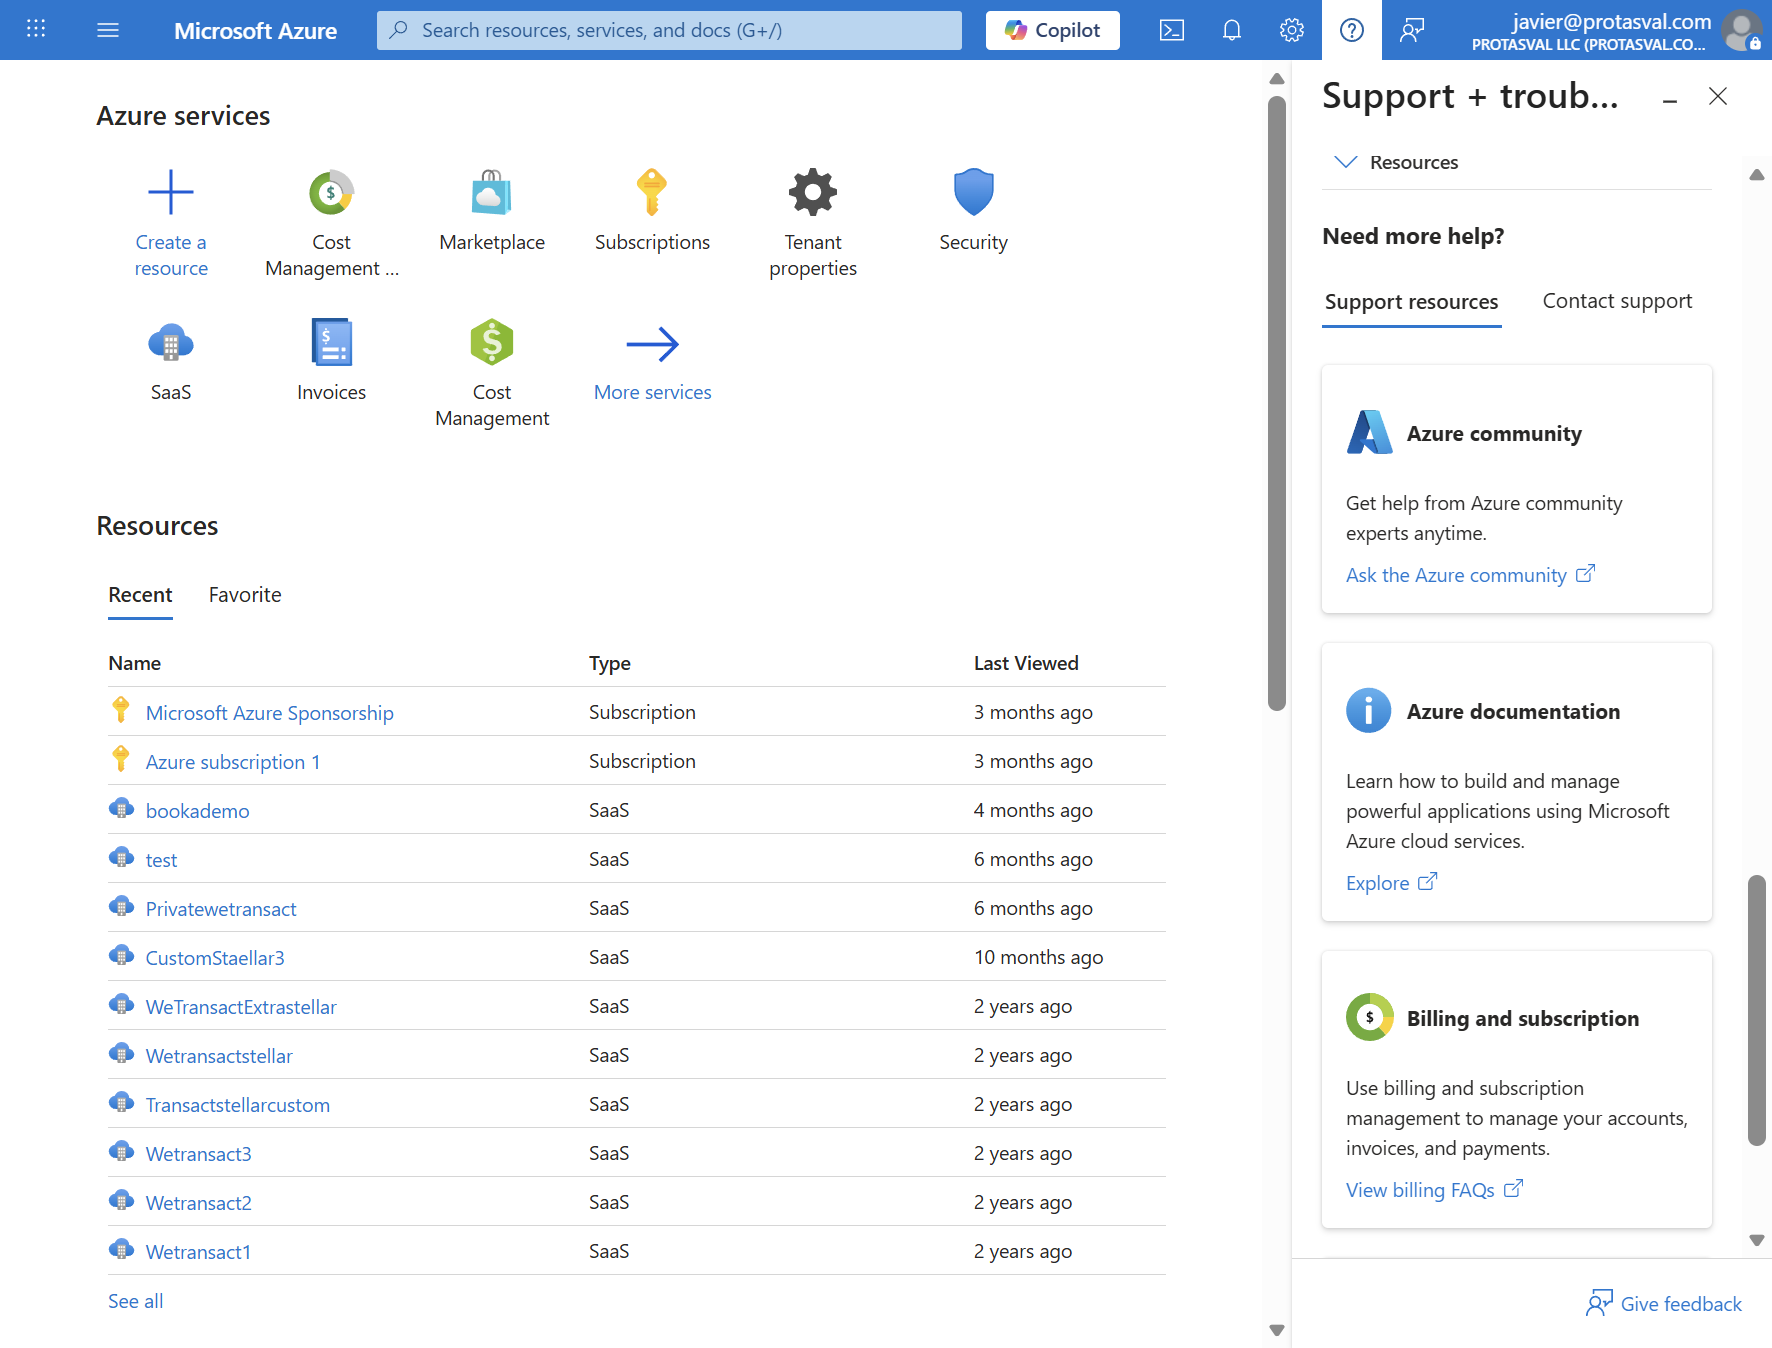Screen dimensions: 1772x1348
Task: Click the Copilot button
Action: pos(1052,30)
